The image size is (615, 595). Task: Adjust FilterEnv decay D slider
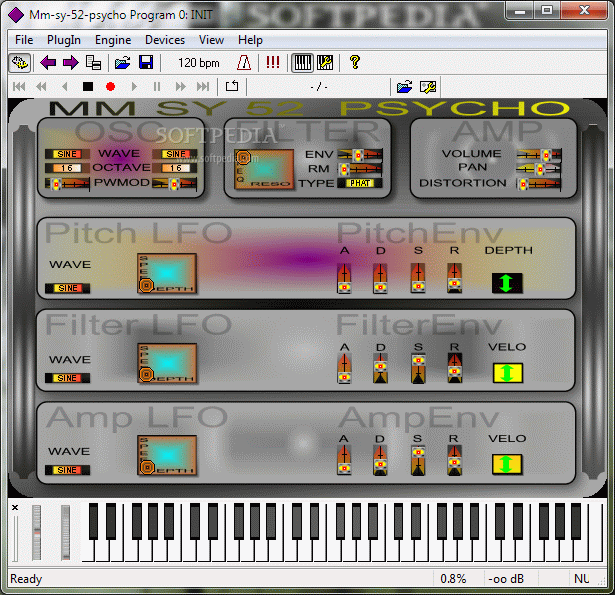tap(380, 368)
